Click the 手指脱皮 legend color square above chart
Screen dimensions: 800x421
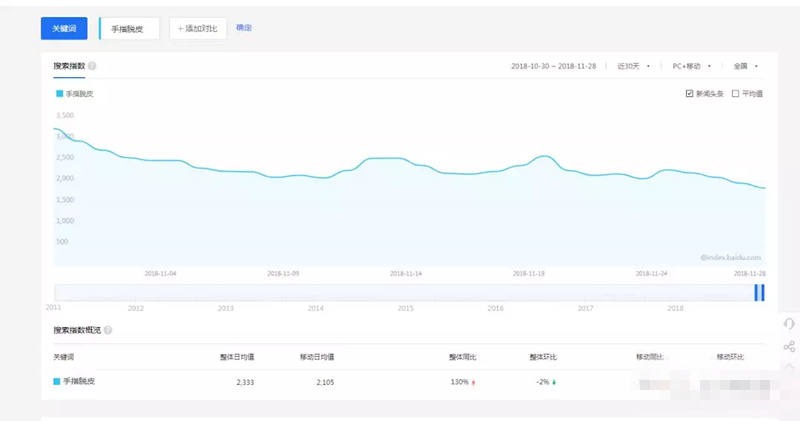[x=60, y=93]
